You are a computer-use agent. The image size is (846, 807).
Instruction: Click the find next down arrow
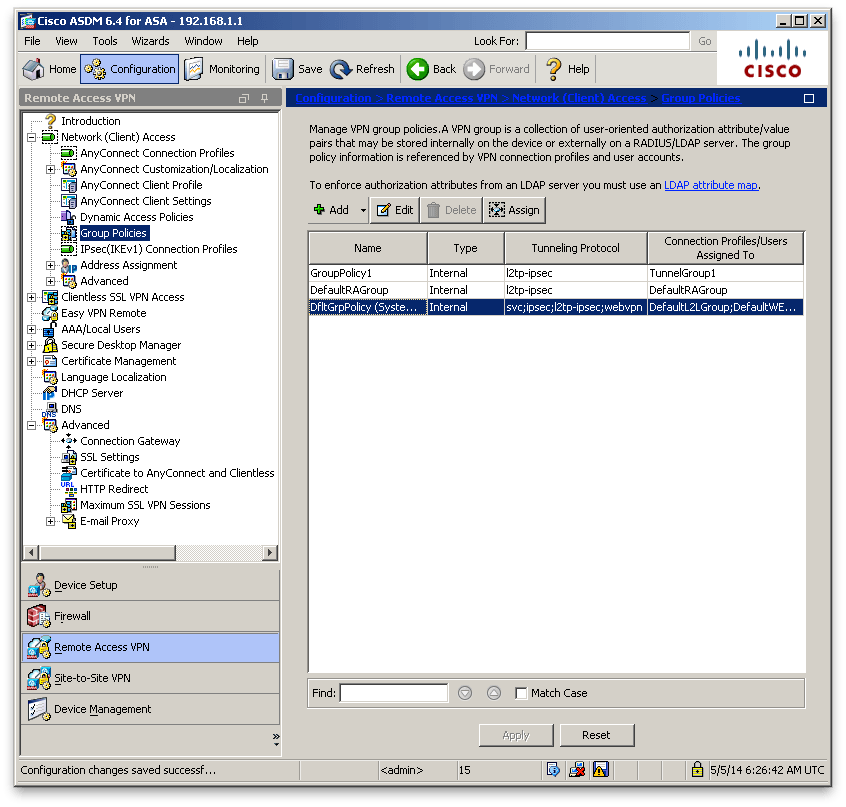click(465, 693)
